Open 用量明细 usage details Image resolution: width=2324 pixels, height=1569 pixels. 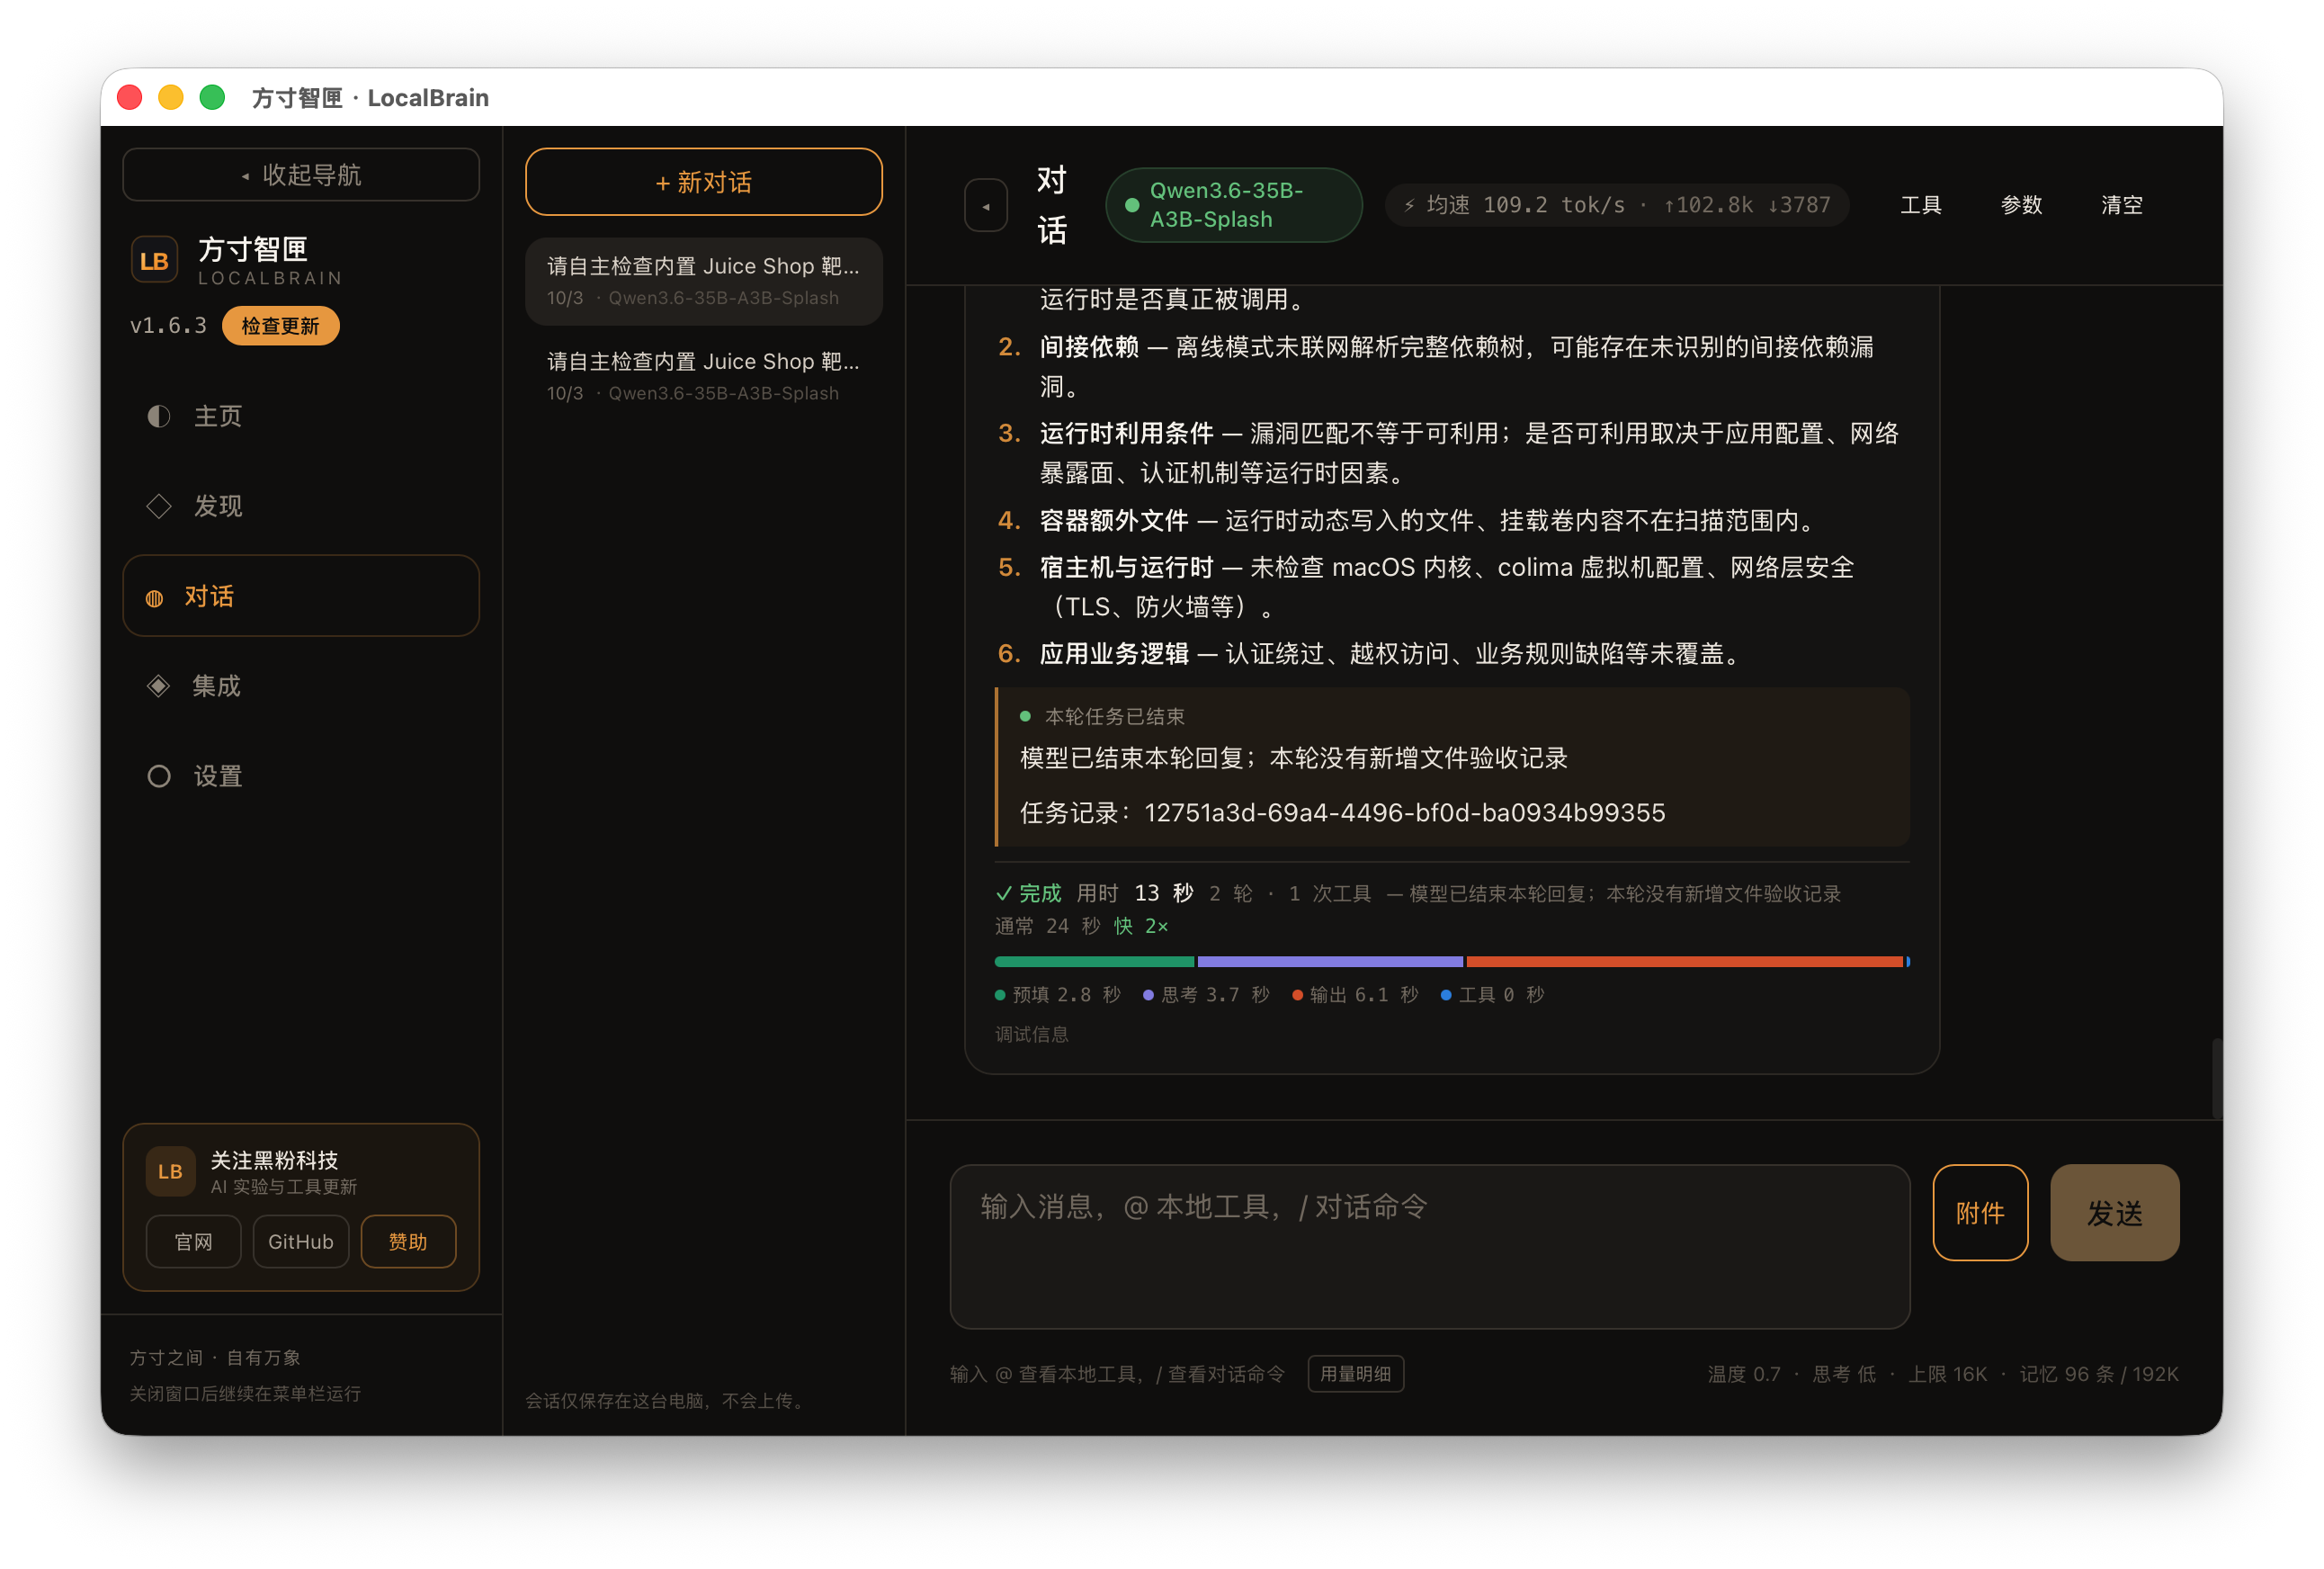pos(1355,1374)
